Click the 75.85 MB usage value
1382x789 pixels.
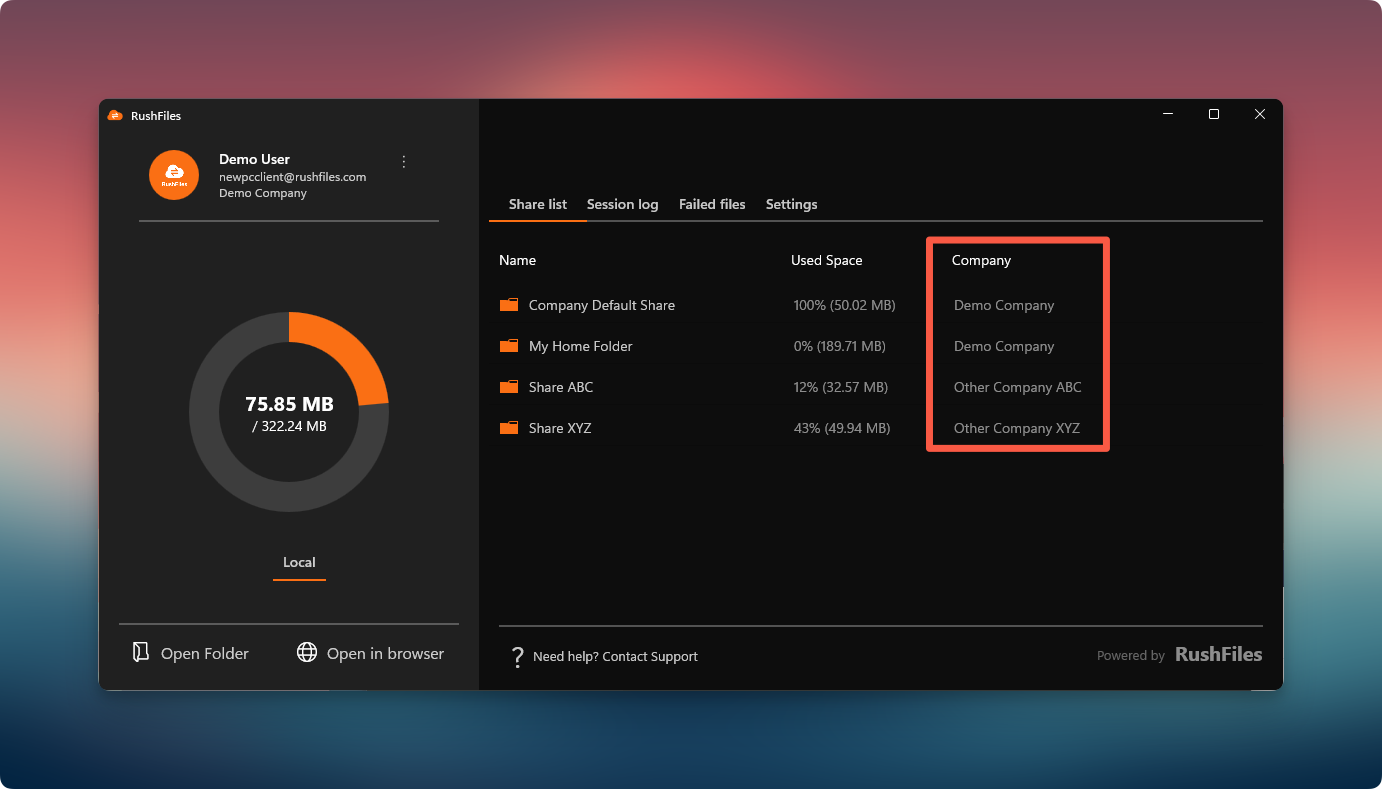[x=289, y=404]
